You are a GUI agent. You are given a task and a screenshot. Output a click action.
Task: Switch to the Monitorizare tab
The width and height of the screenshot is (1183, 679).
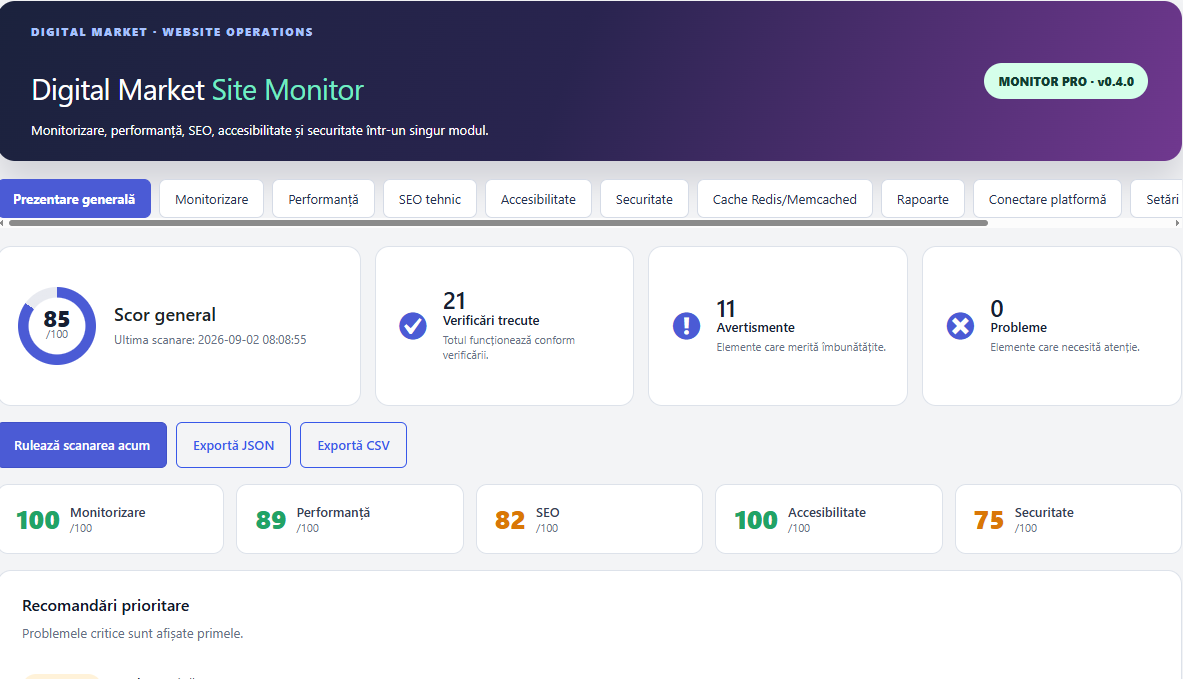point(211,199)
